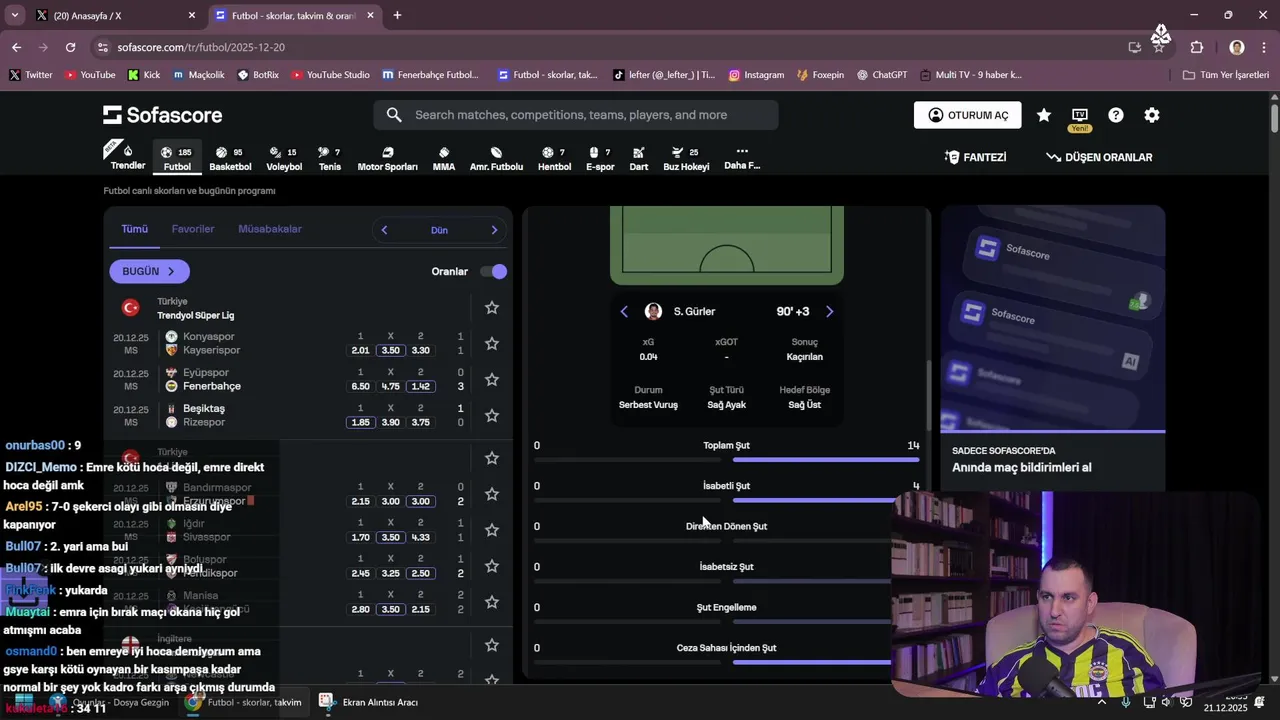Image resolution: width=1280 pixels, height=720 pixels.
Task: Open the FANTEZİ link
Action: tap(975, 157)
